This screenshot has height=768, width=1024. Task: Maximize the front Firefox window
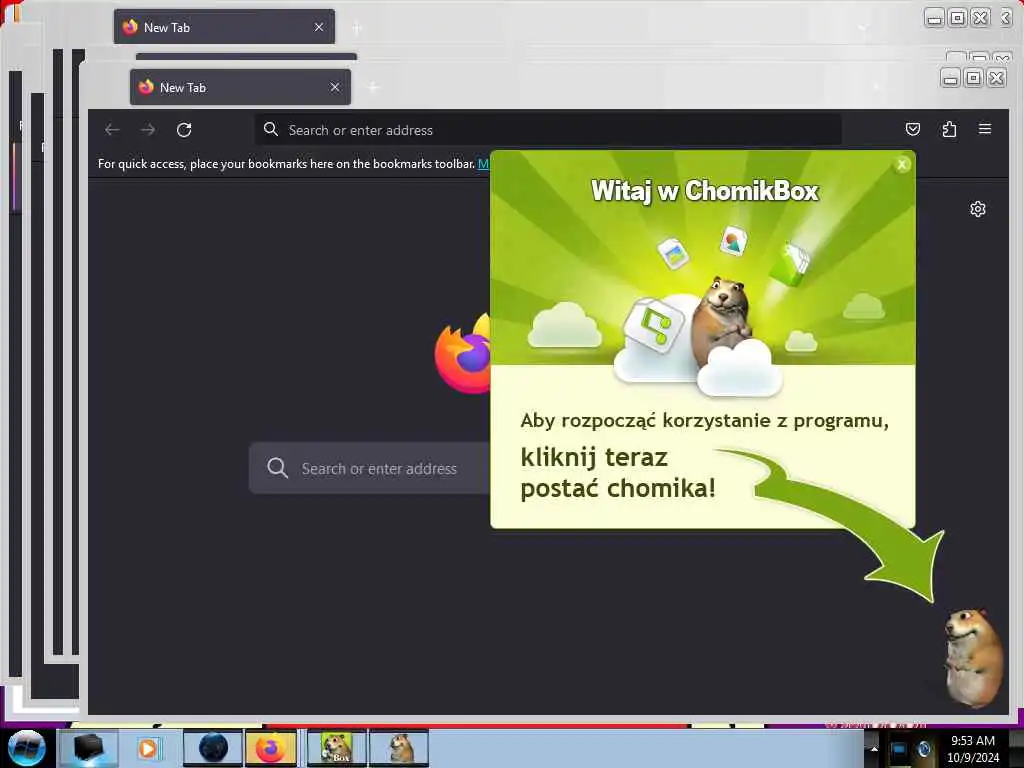point(974,78)
